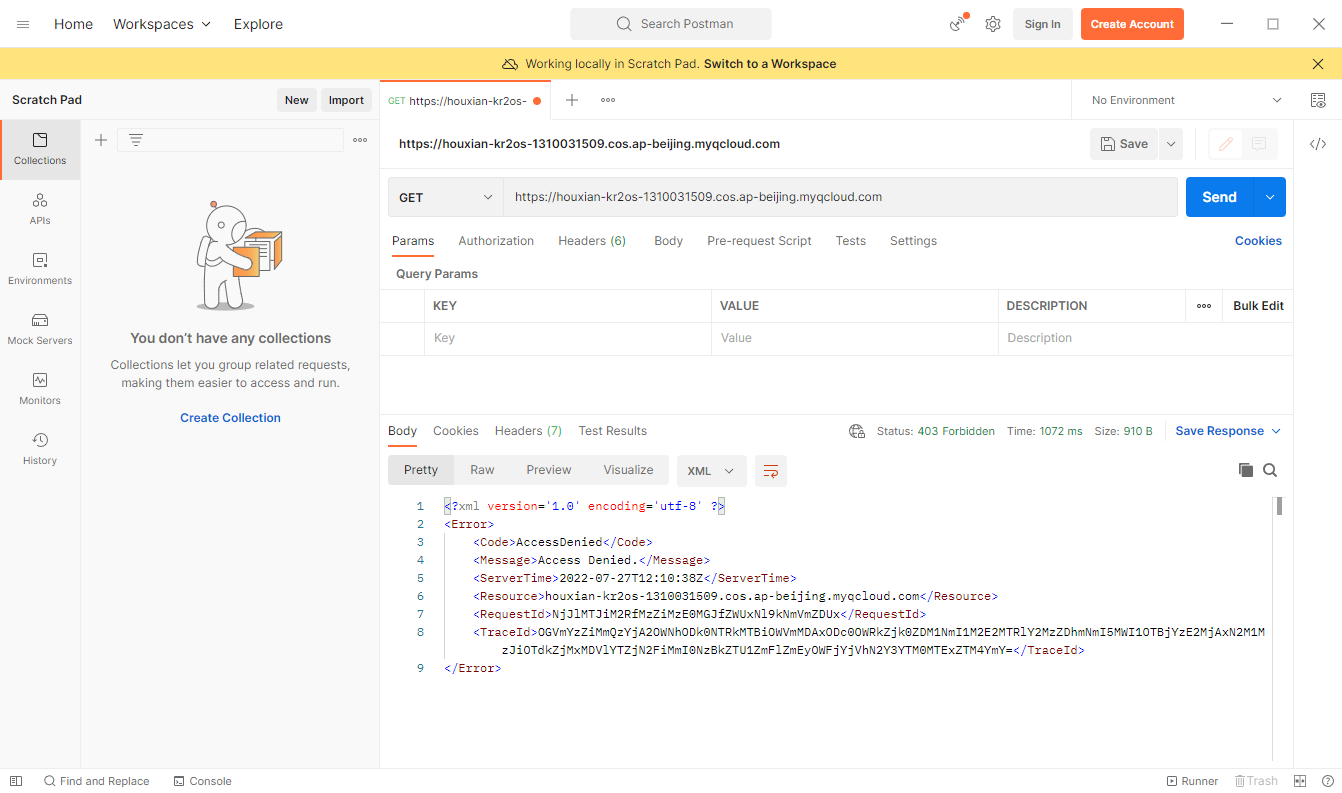1342x793 pixels.
Task: Click the Create Account button
Action: 1132,24
